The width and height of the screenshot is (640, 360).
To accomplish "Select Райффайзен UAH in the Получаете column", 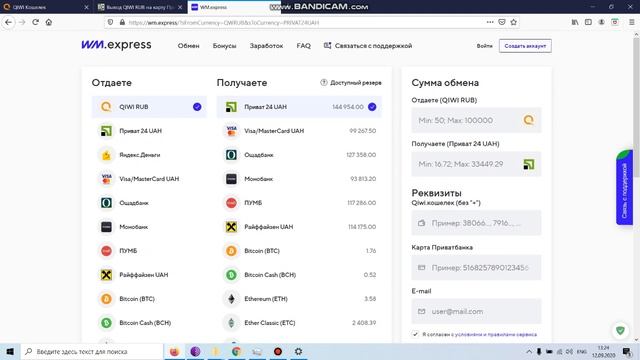I will (x=299, y=227).
